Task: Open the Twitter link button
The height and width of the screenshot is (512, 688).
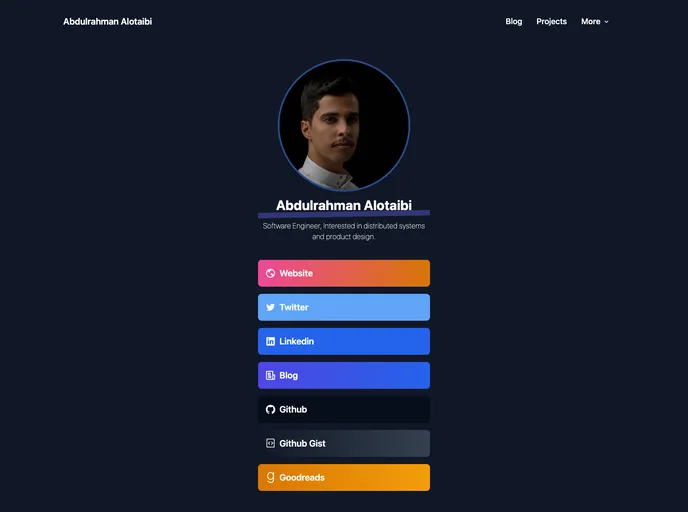Action: coord(344,308)
